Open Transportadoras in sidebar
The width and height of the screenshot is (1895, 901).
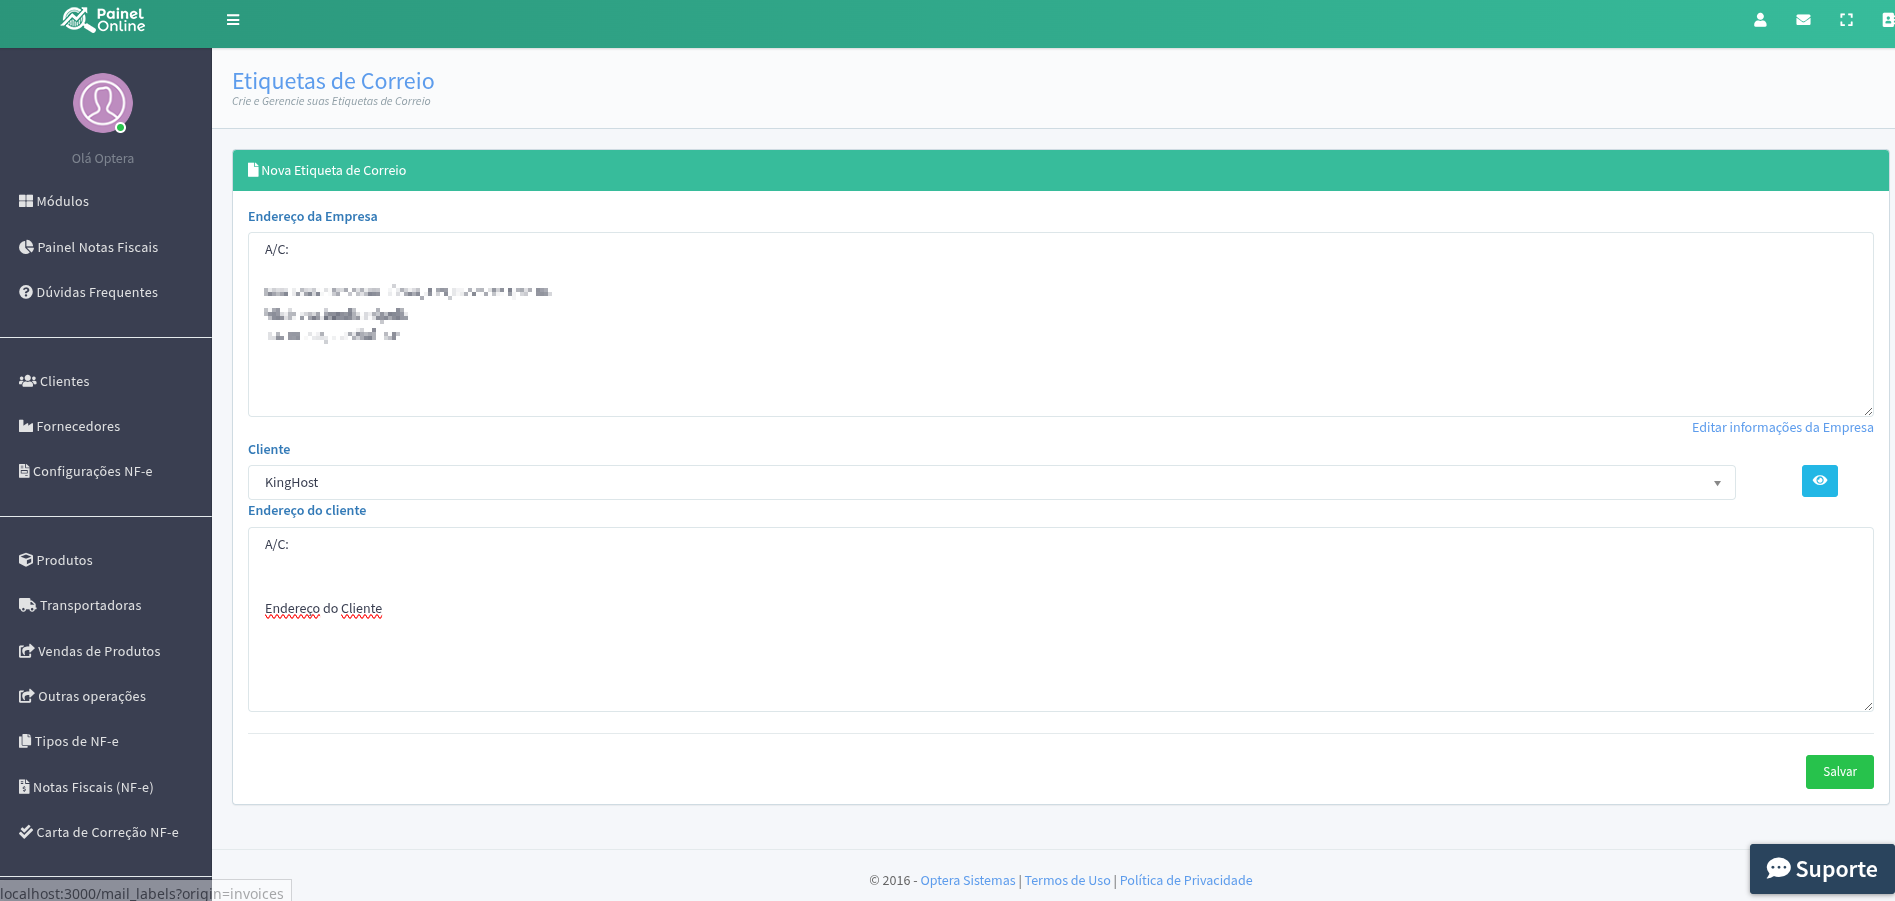(x=90, y=606)
